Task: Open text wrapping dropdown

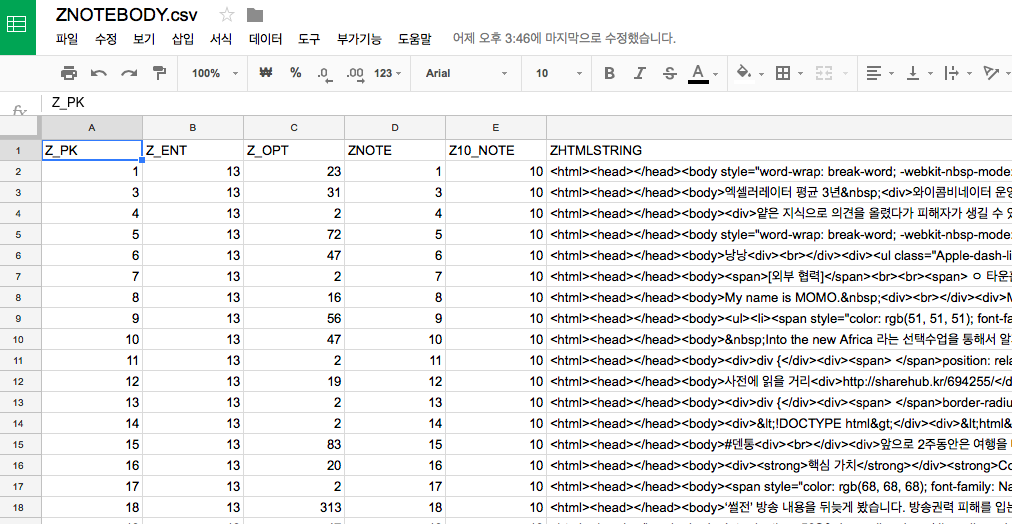Action: click(x=956, y=74)
